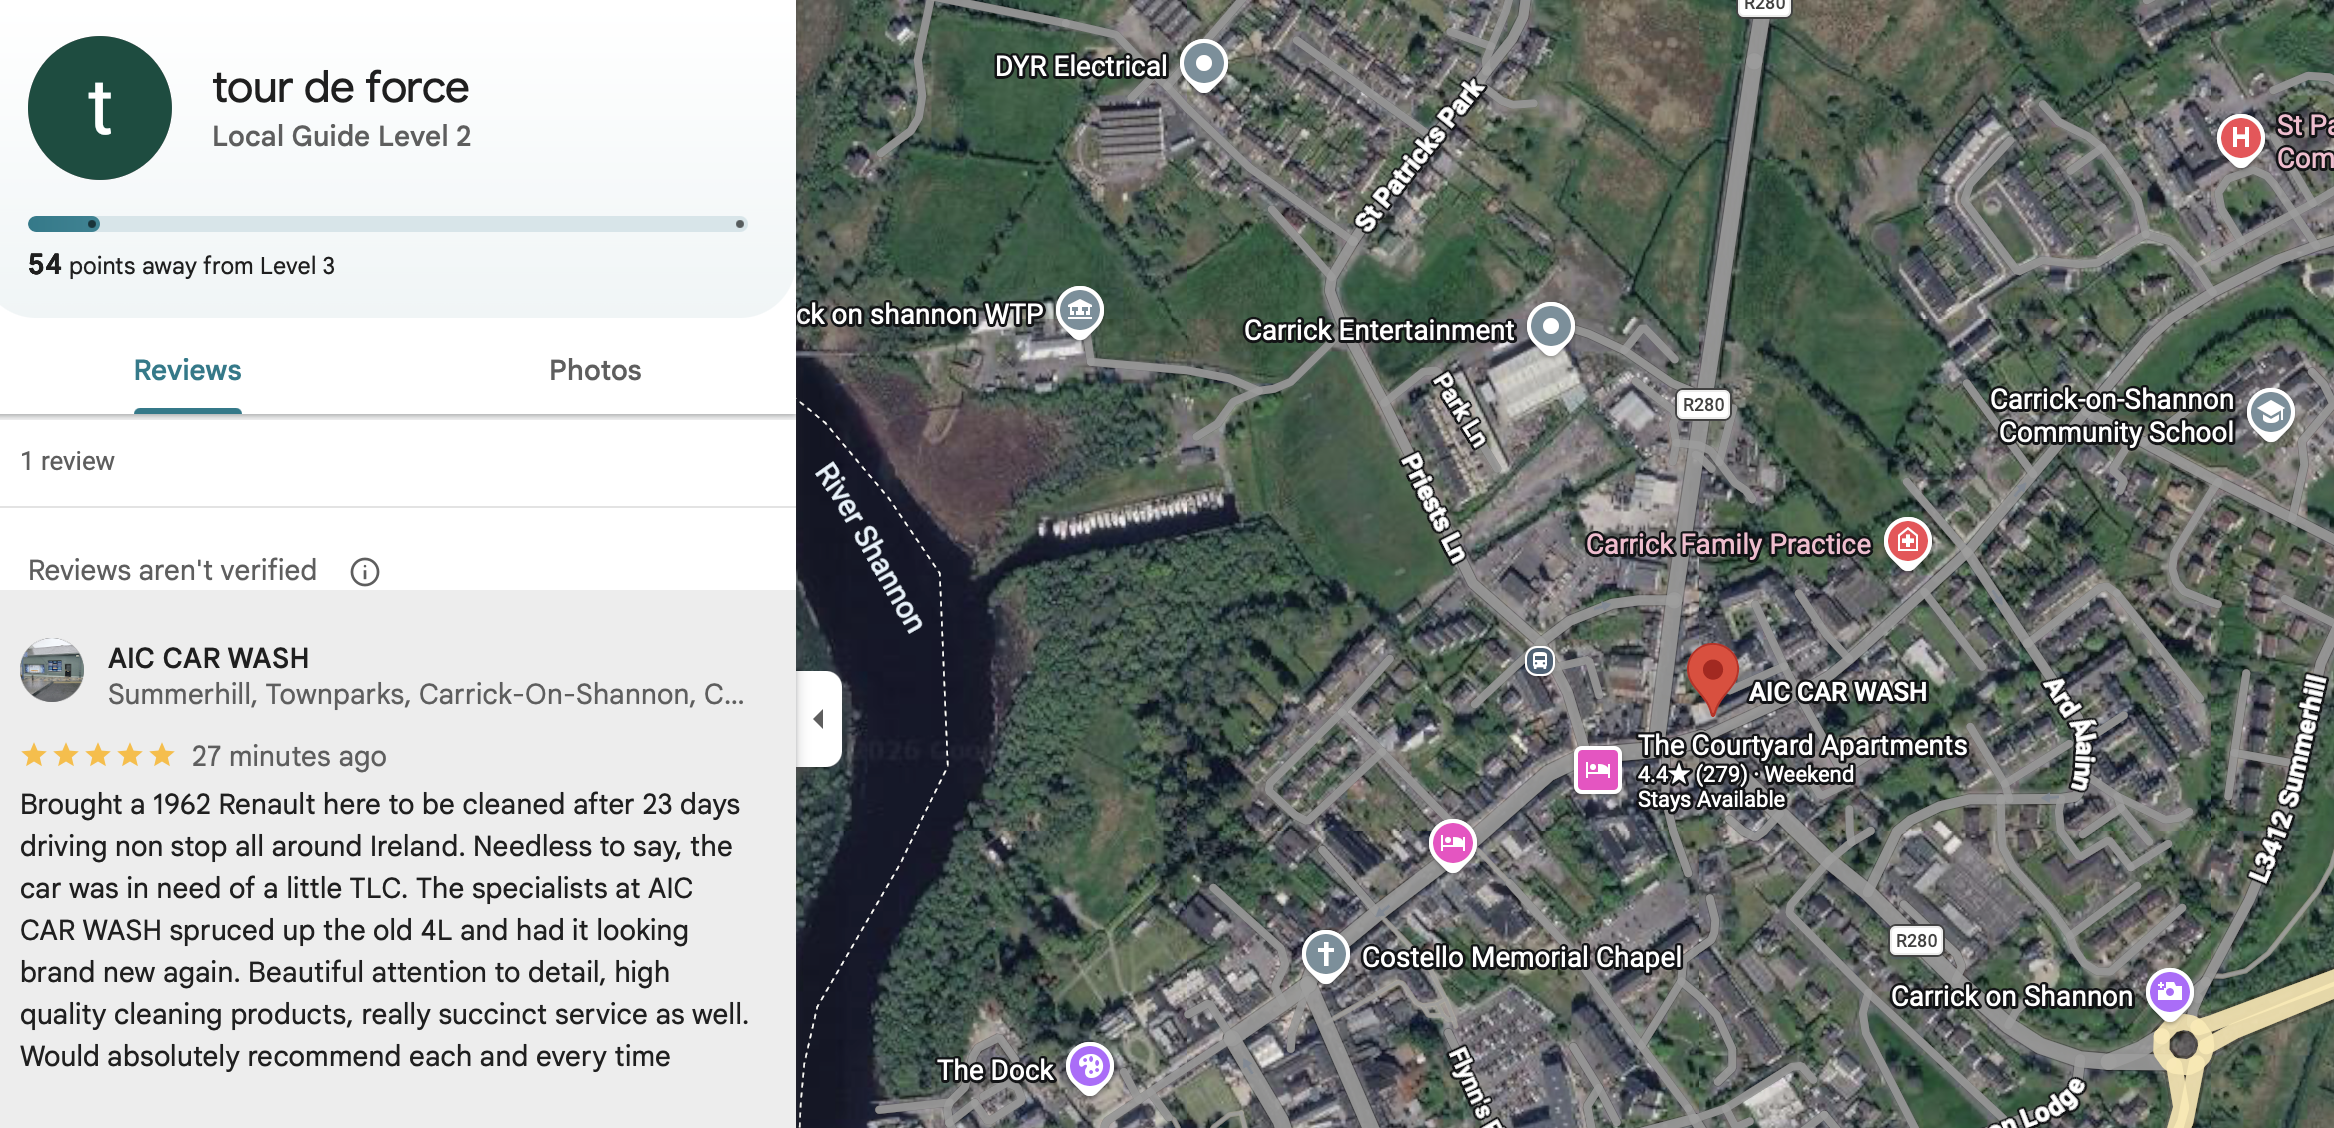The height and width of the screenshot is (1128, 2334).
Task: Open the Carrick on Shannon camera marker
Action: tap(2169, 993)
